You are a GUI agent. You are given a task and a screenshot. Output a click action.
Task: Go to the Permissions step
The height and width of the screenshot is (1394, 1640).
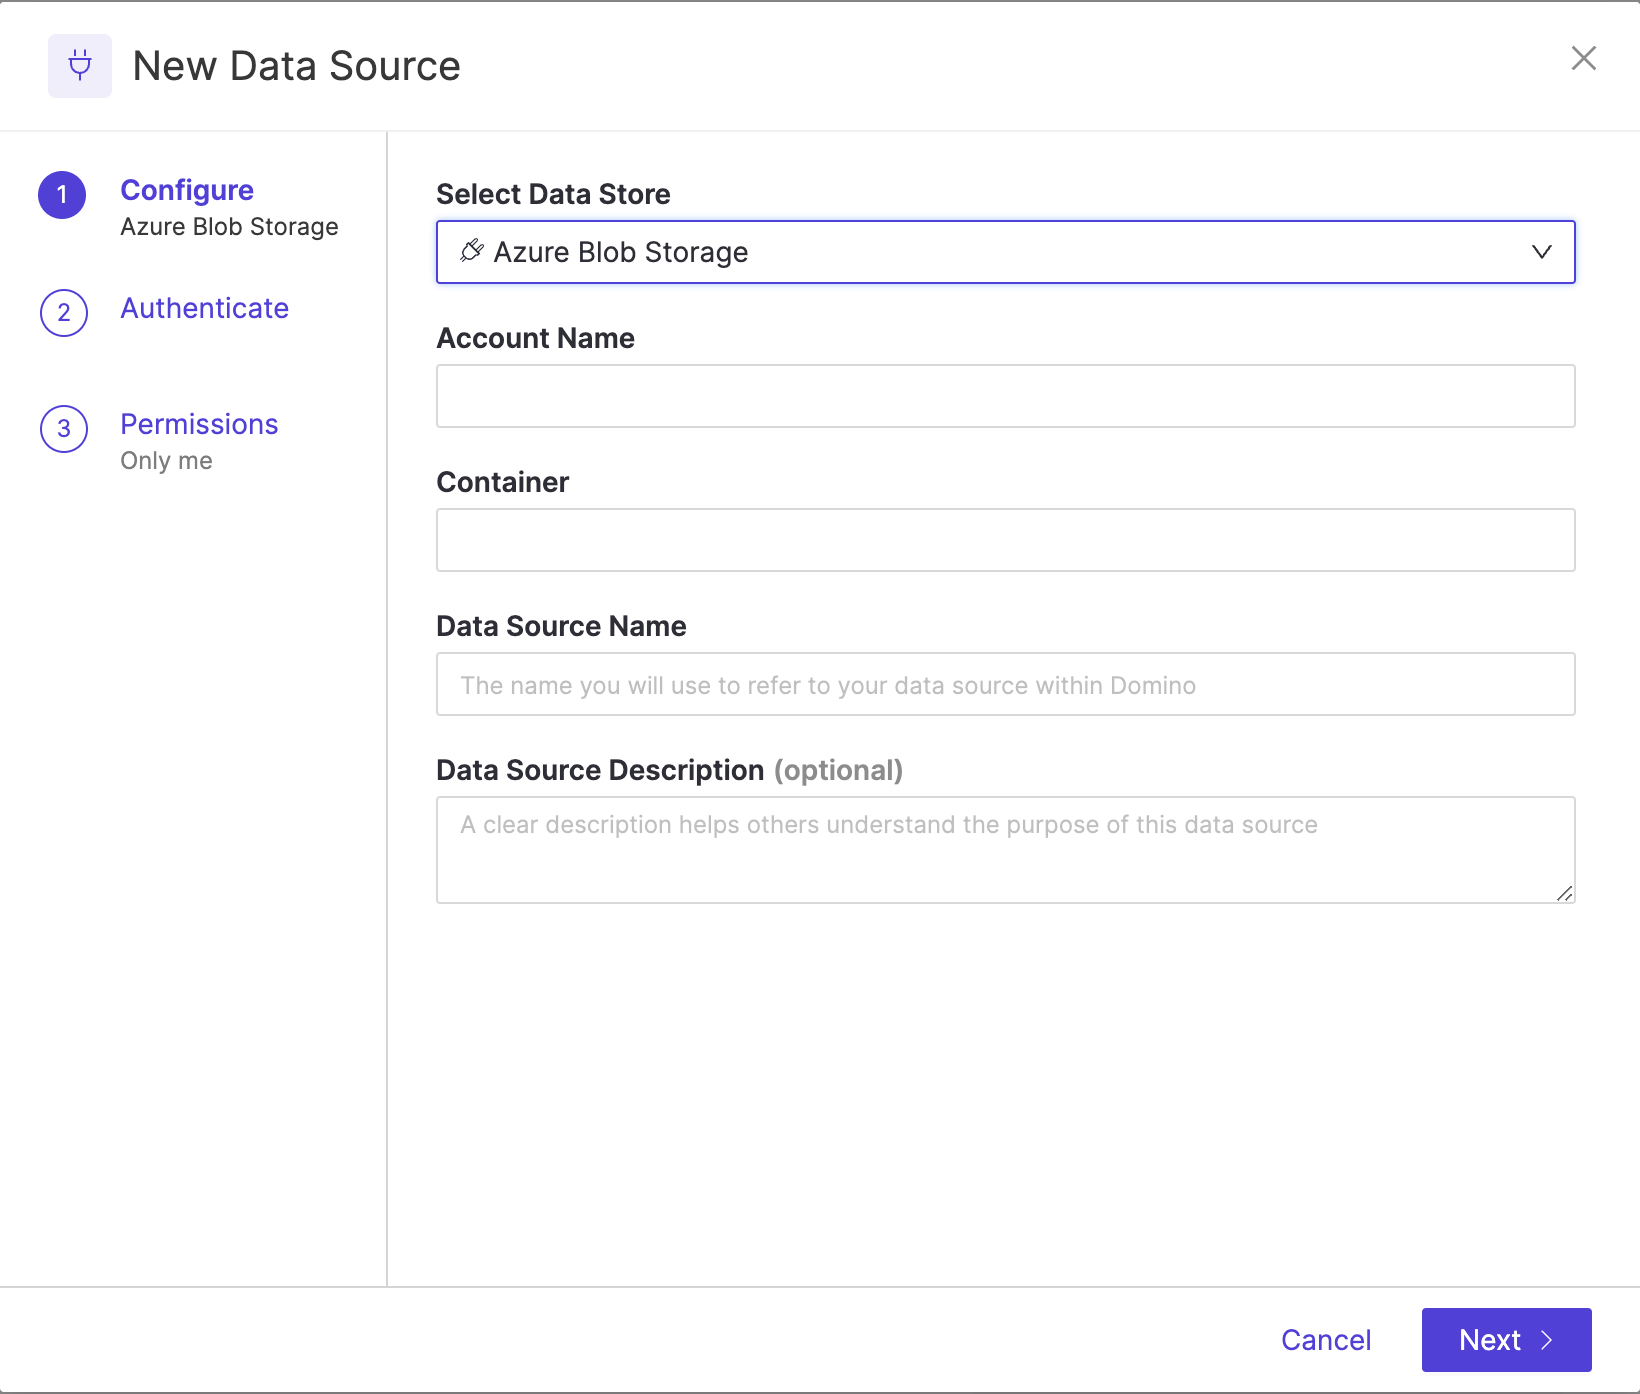(199, 424)
